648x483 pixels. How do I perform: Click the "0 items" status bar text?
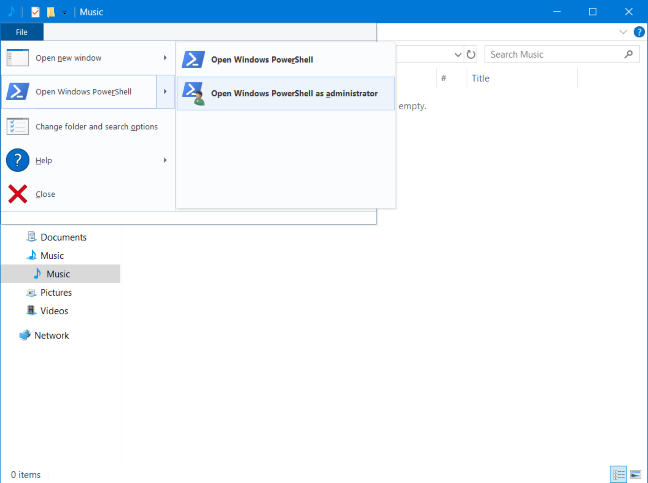(x=26, y=475)
